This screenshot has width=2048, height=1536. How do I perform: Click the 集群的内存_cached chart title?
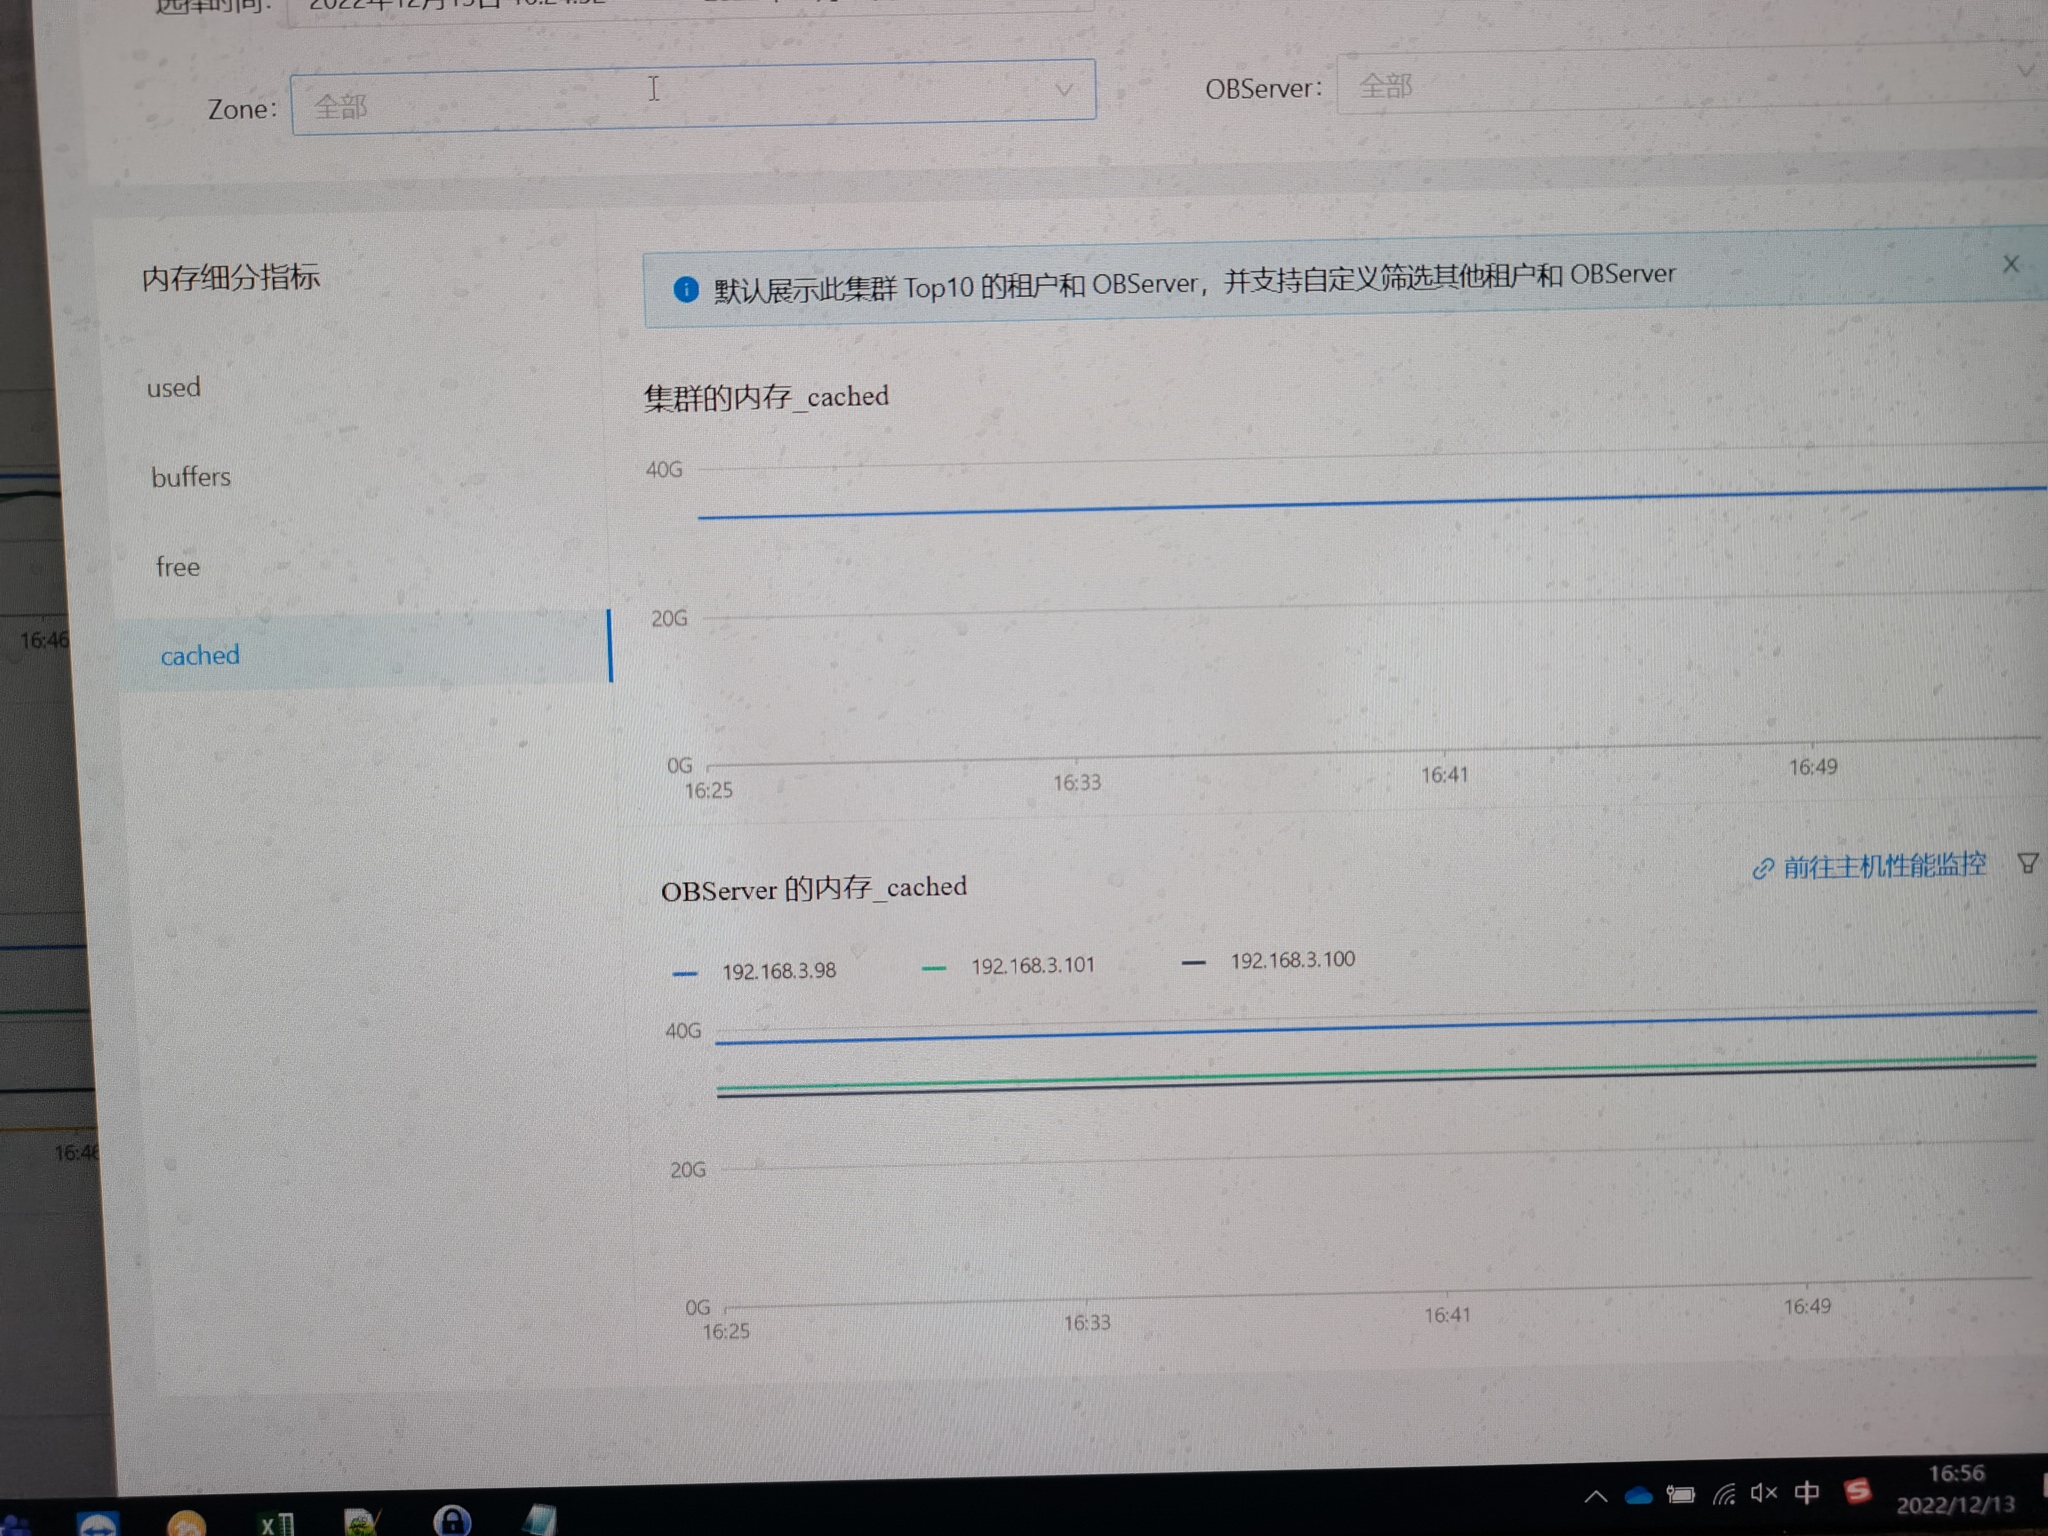coord(766,397)
